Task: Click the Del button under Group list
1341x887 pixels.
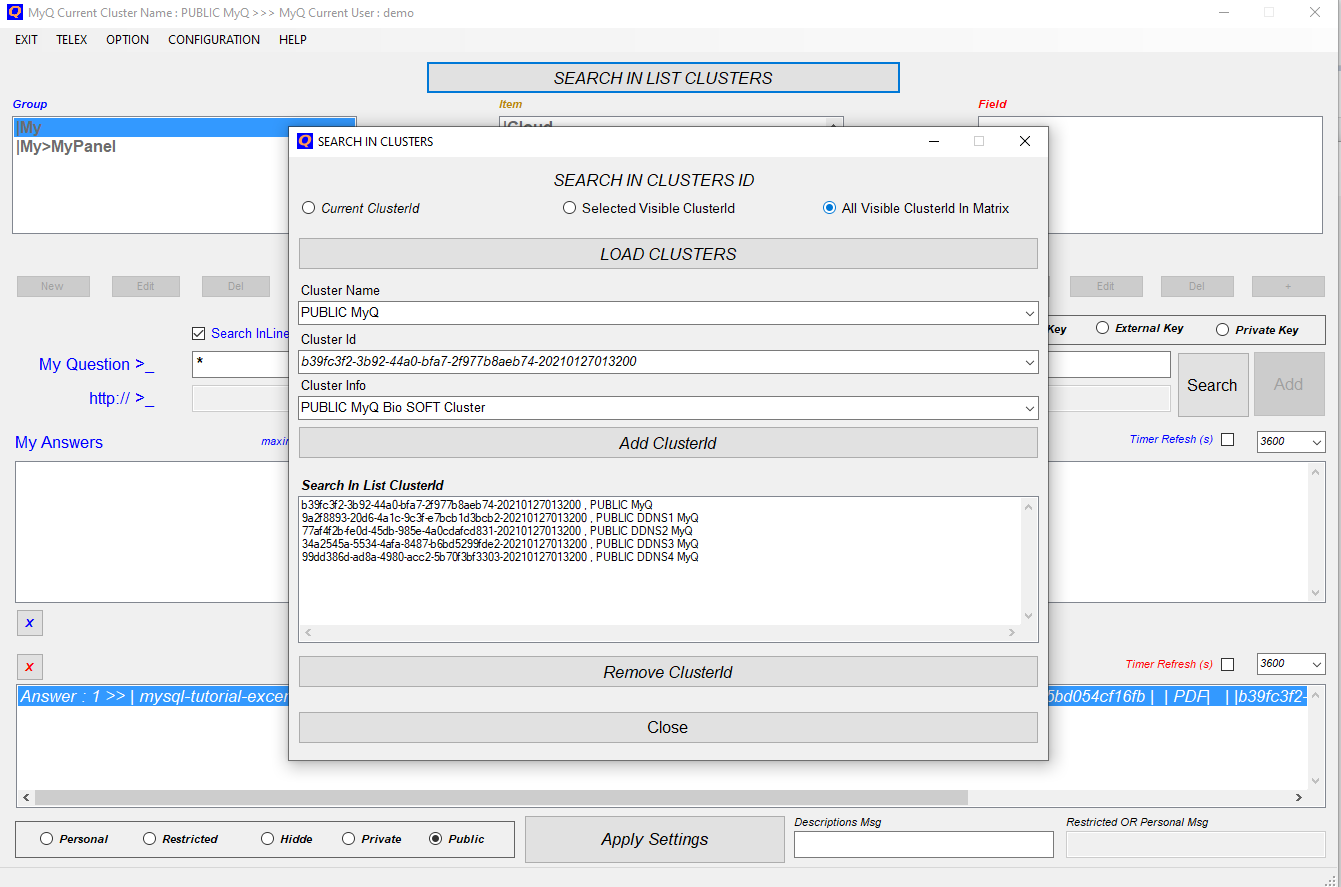Action: click(236, 286)
